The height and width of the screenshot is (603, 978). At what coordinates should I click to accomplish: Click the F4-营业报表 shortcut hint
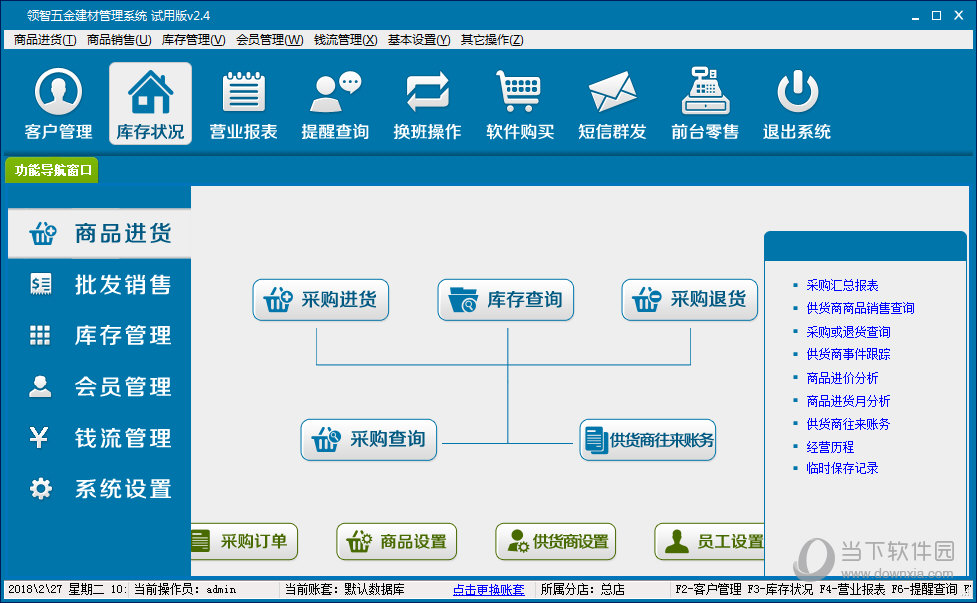[x=852, y=589]
